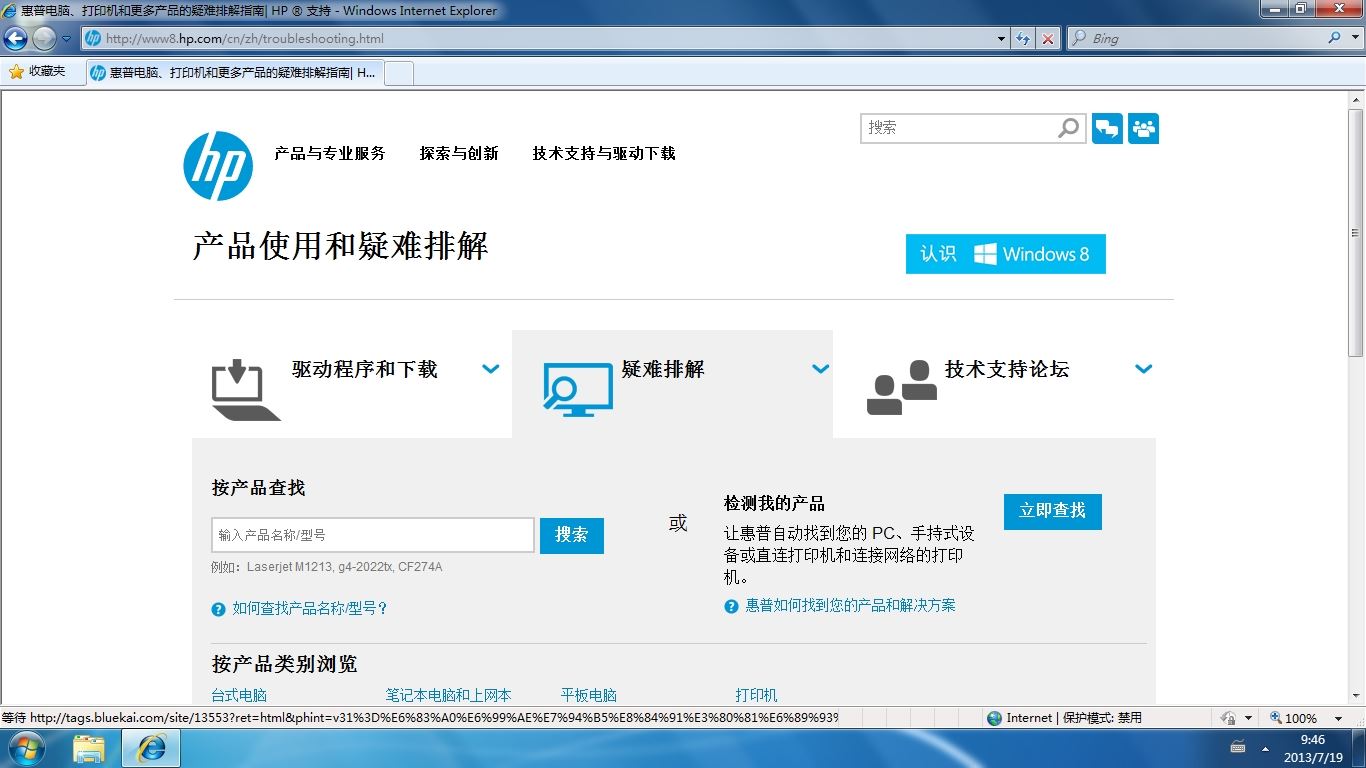Screen dimensions: 1366x768
Task: Open the Bing search provider dropdown
Action: click(x=1354, y=38)
